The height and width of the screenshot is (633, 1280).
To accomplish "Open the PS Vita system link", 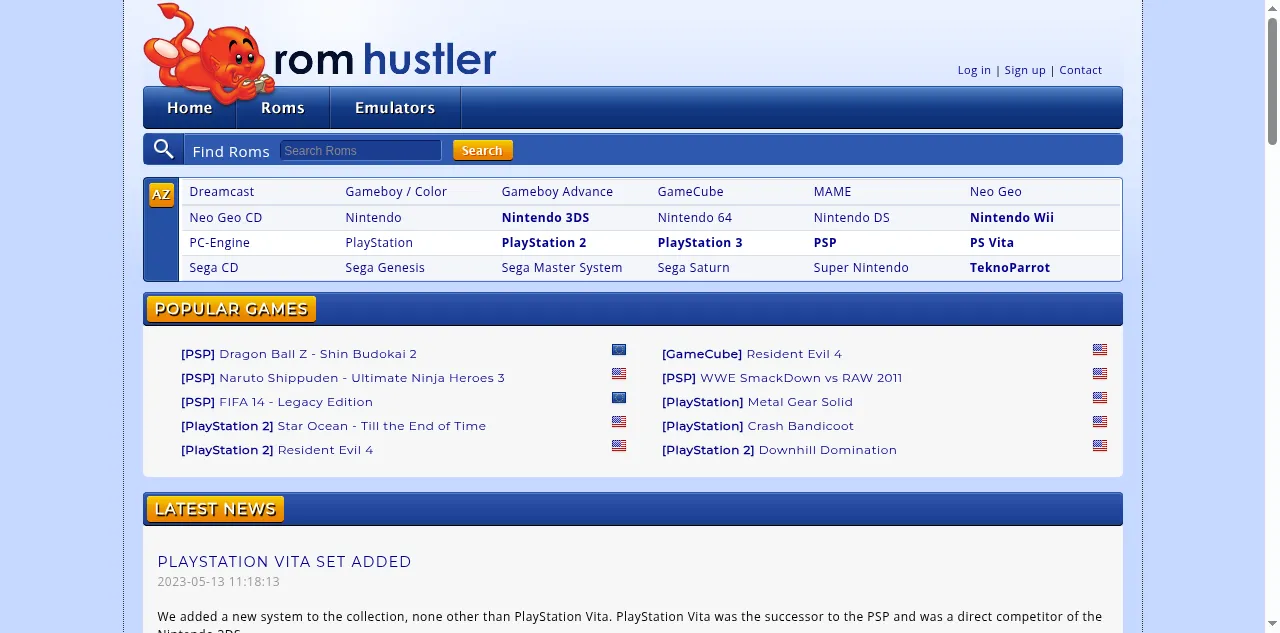I will click(992, 243).
